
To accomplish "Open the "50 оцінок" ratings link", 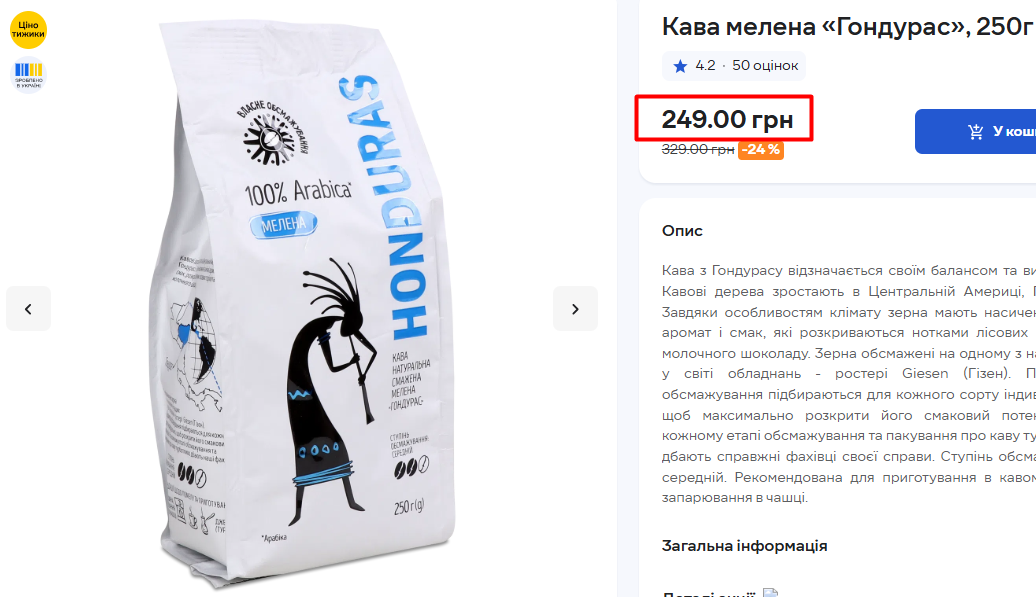I will click(765, 65).
